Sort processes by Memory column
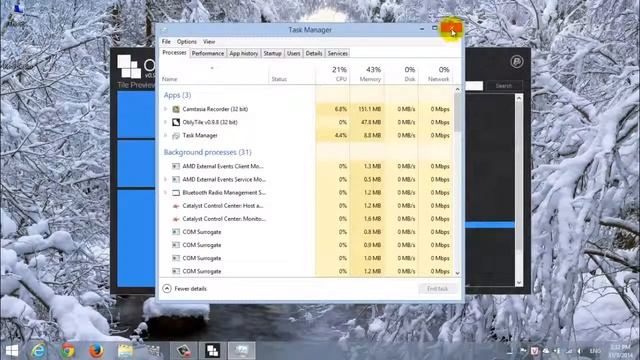Image resolution: width=640 pixels, height=360 pixels. point(367,74)
